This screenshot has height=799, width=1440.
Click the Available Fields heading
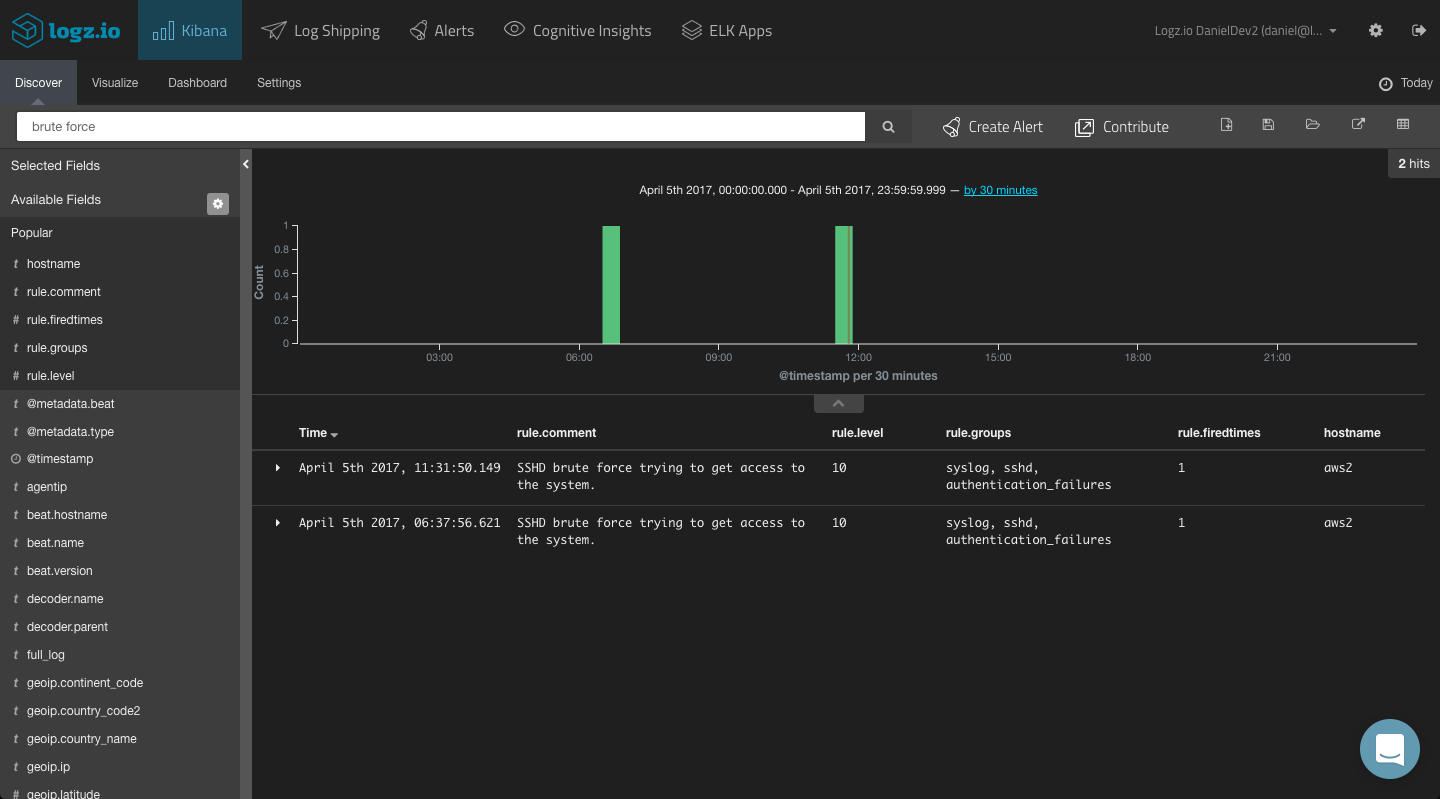pyautogui.click(x=56, y=200)
